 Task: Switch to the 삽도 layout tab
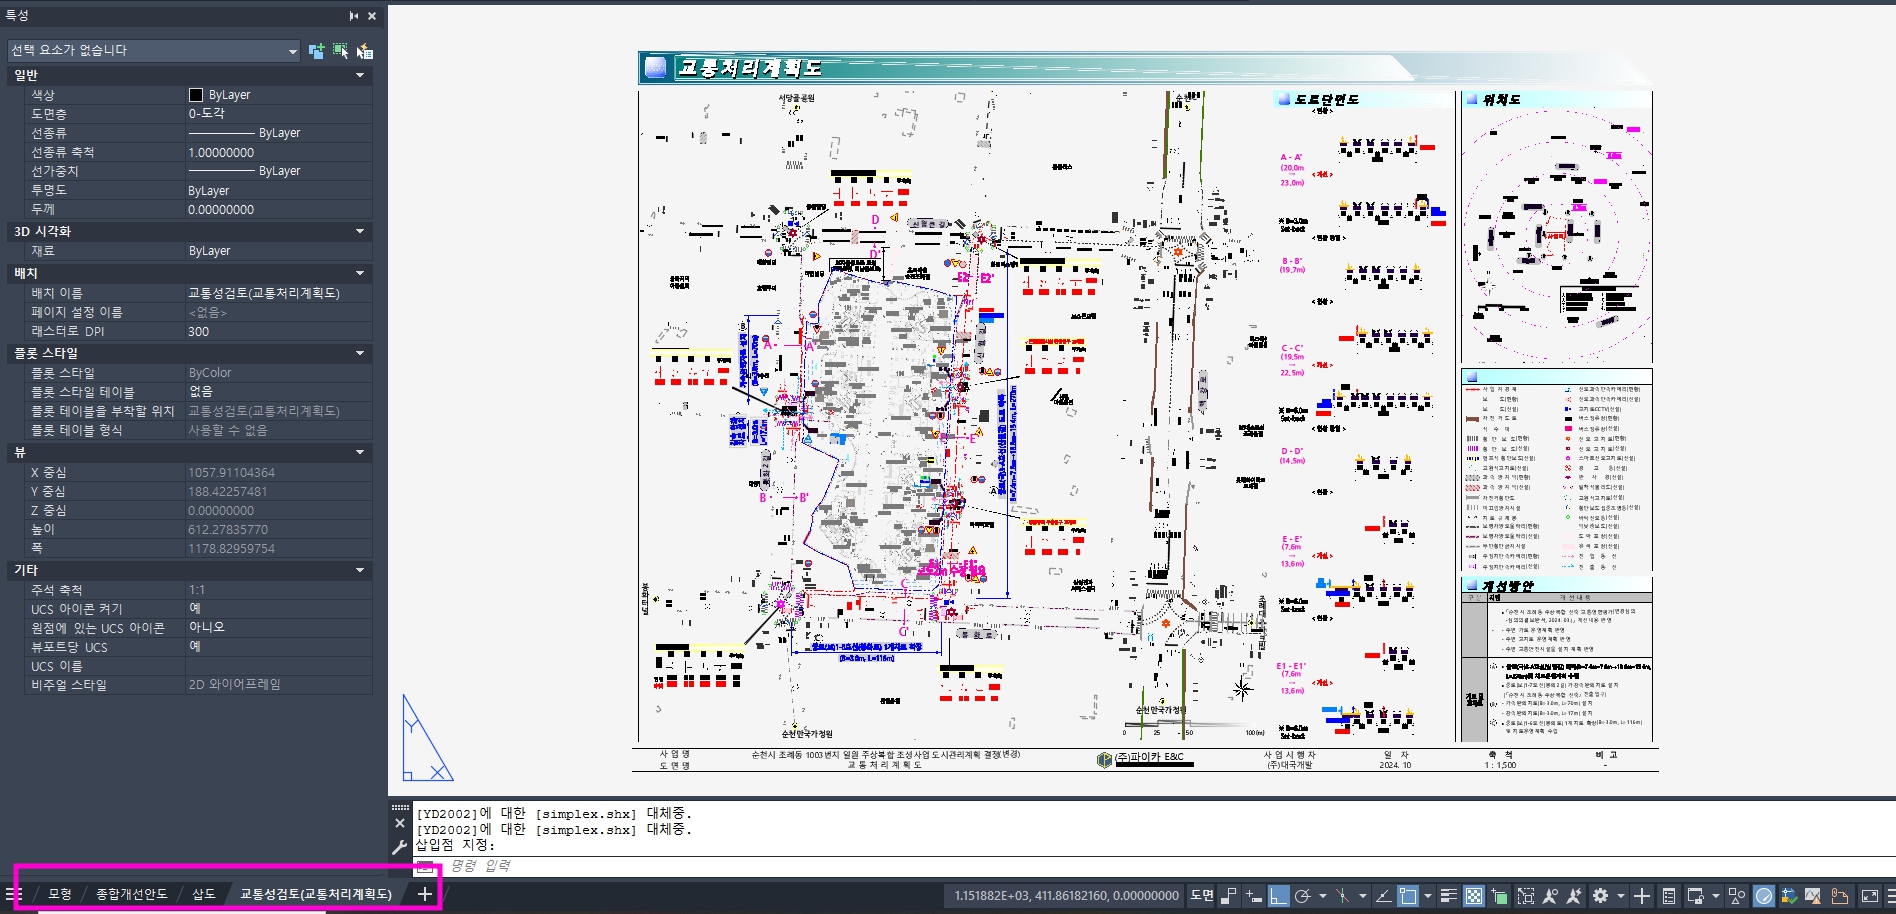point(204,894)
